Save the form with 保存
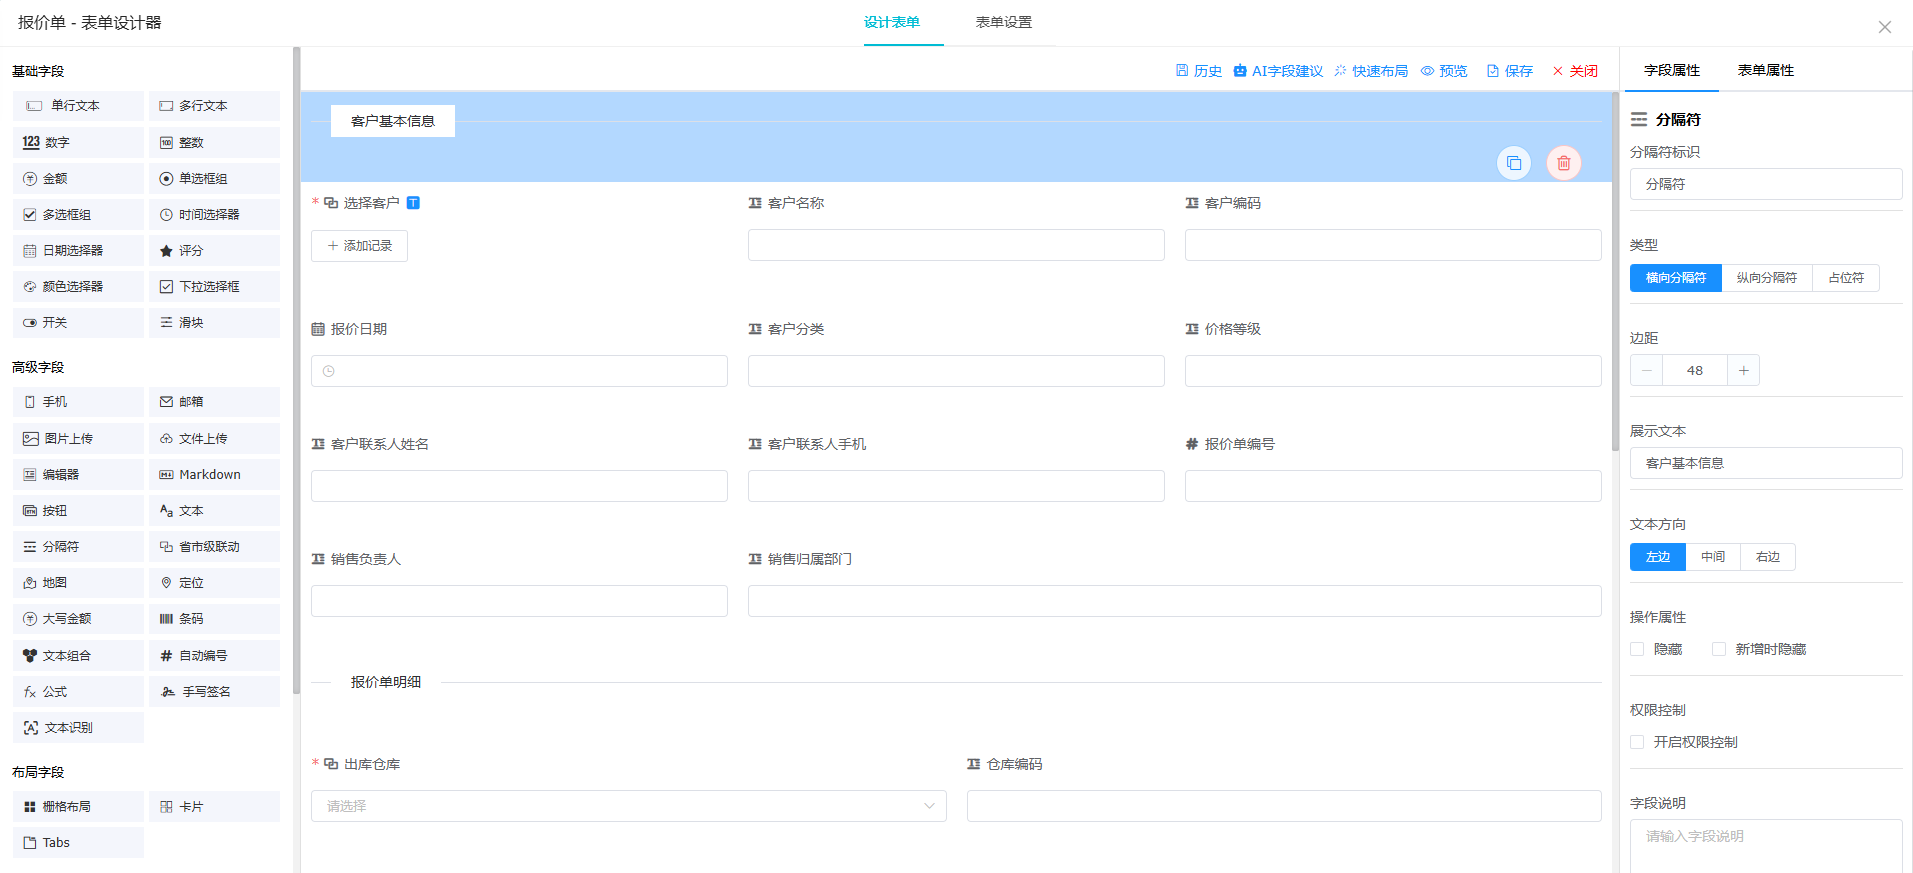The image size is (1913, 873). click(1510, 71)
